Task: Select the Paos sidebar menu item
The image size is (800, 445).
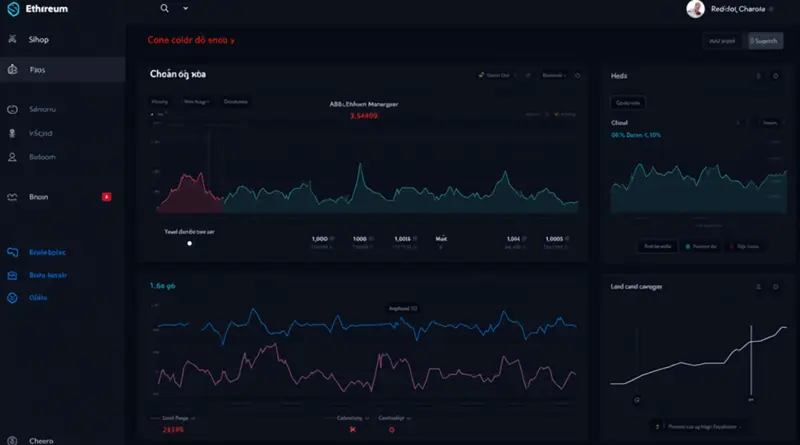Action: [x=37, y=70]
